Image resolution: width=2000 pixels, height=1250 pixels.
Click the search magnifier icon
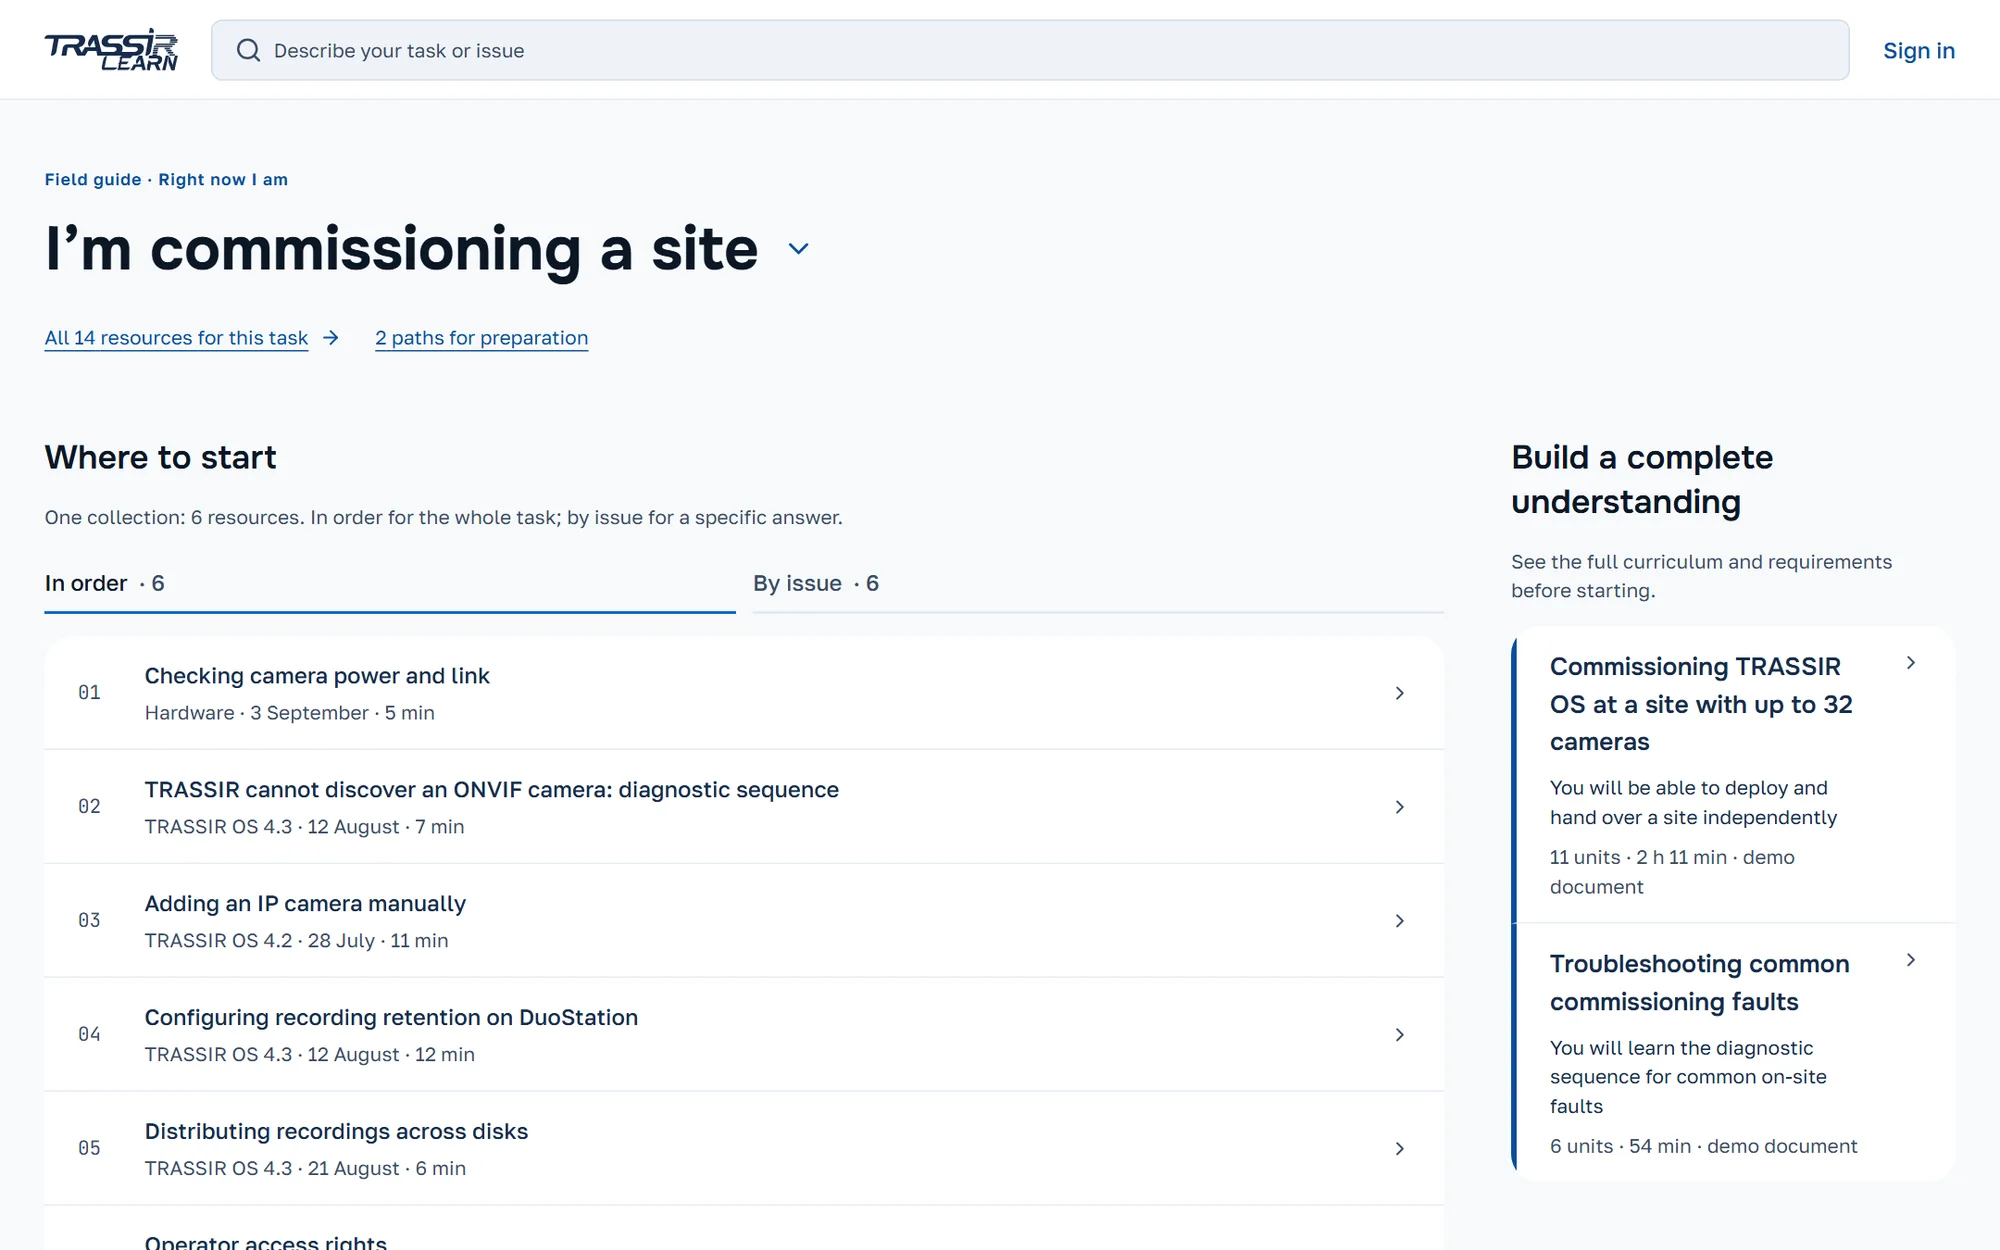click(x=248, y=50)
